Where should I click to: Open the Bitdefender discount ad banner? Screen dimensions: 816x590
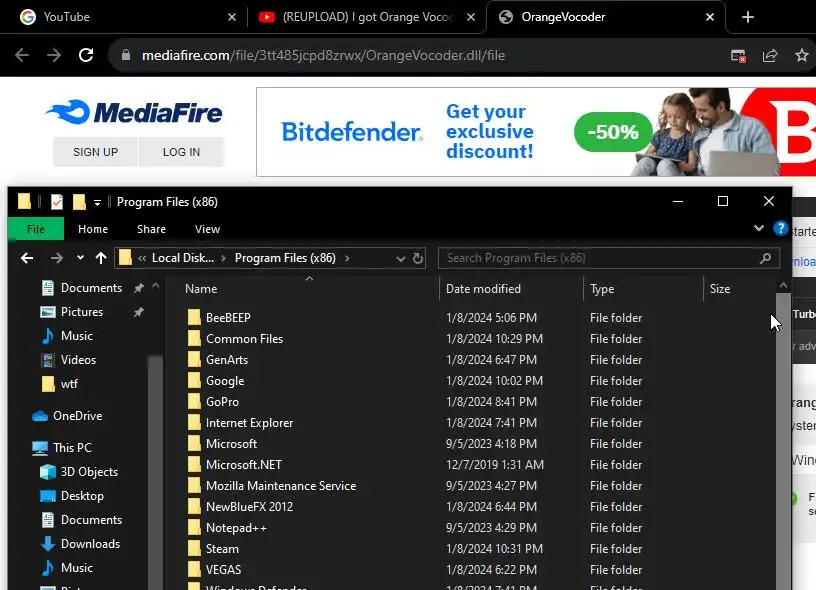(536, 132)
